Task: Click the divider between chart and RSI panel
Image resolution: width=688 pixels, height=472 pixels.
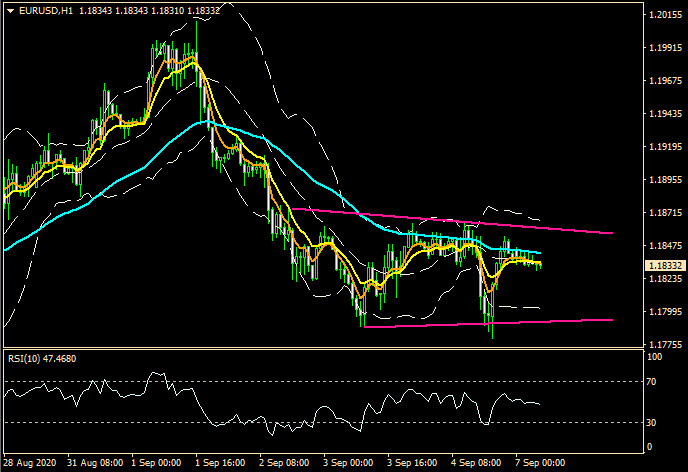Action: click(x=320, y=348)
